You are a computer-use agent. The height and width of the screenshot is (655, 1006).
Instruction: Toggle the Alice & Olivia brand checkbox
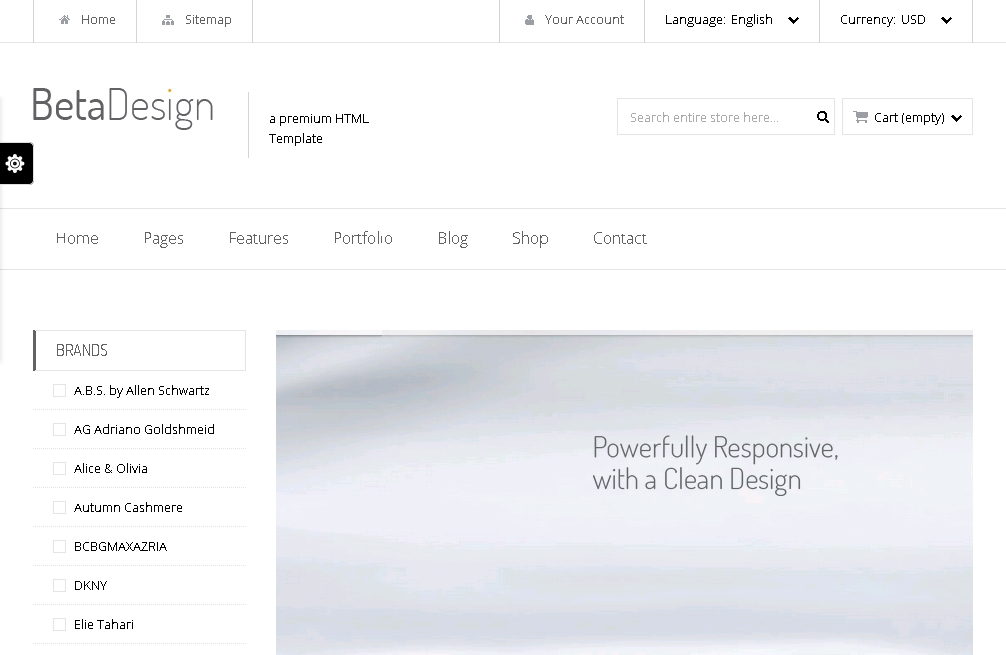click(59, 469)
